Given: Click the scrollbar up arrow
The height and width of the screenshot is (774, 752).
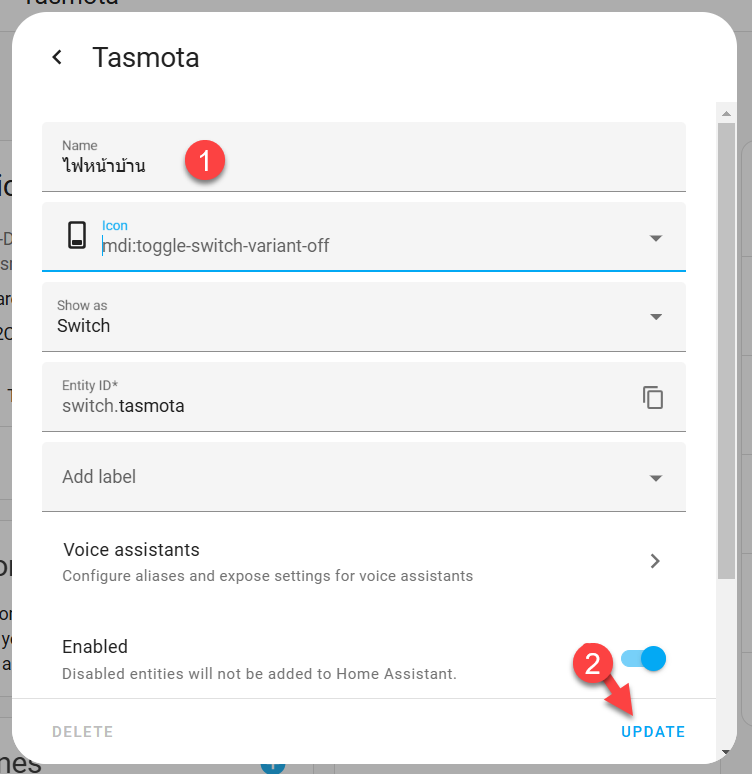Looking at the screenshot, I should click(726, 114).
